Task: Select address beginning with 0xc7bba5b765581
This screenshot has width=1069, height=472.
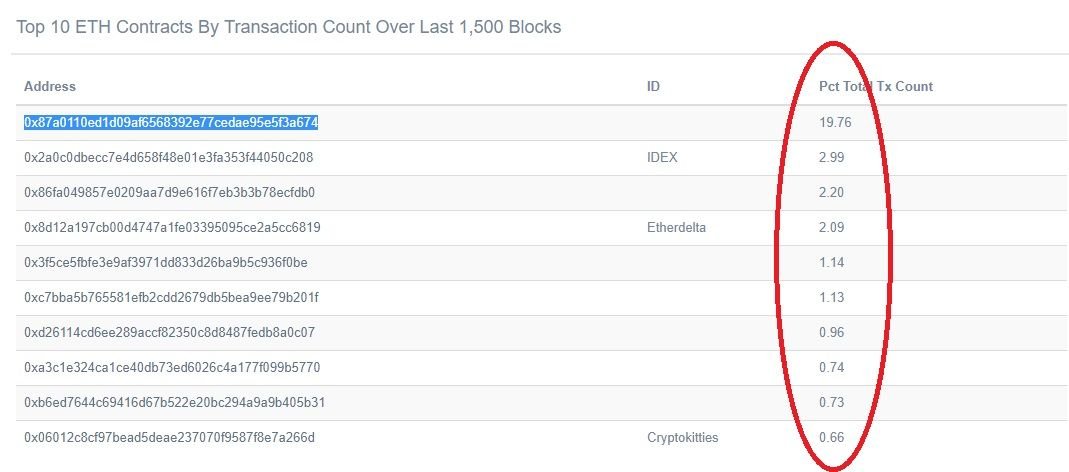Action: click(x=171, y=297)
